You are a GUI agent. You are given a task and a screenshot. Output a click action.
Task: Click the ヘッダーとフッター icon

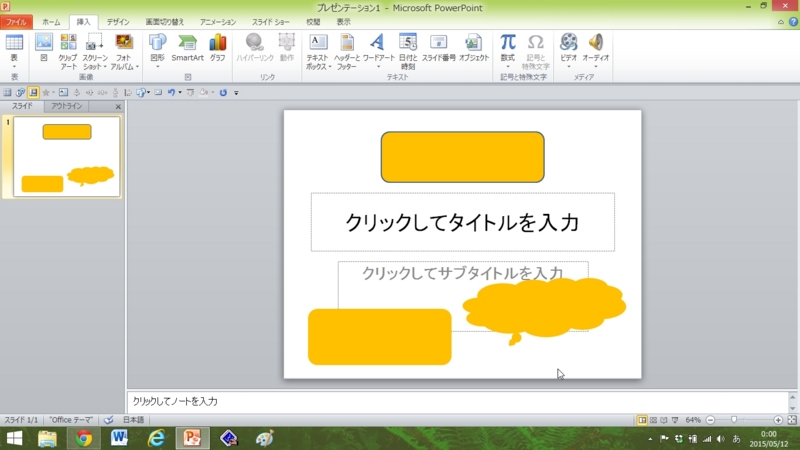point(347,51)
